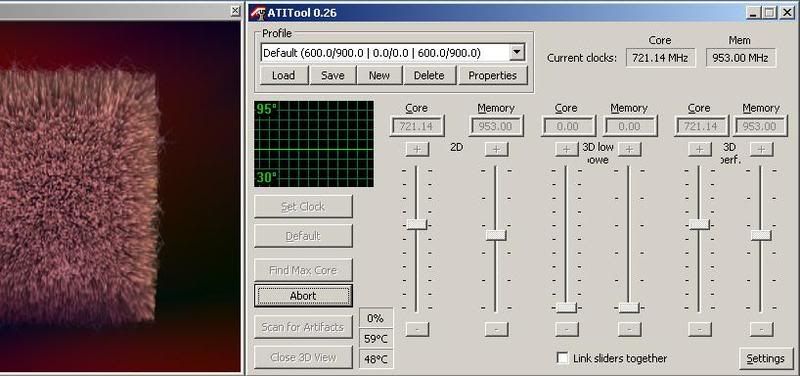Click the Abort button
This screenshot has width=800, height=376.
pyautogui.click(x=303, y=296)
